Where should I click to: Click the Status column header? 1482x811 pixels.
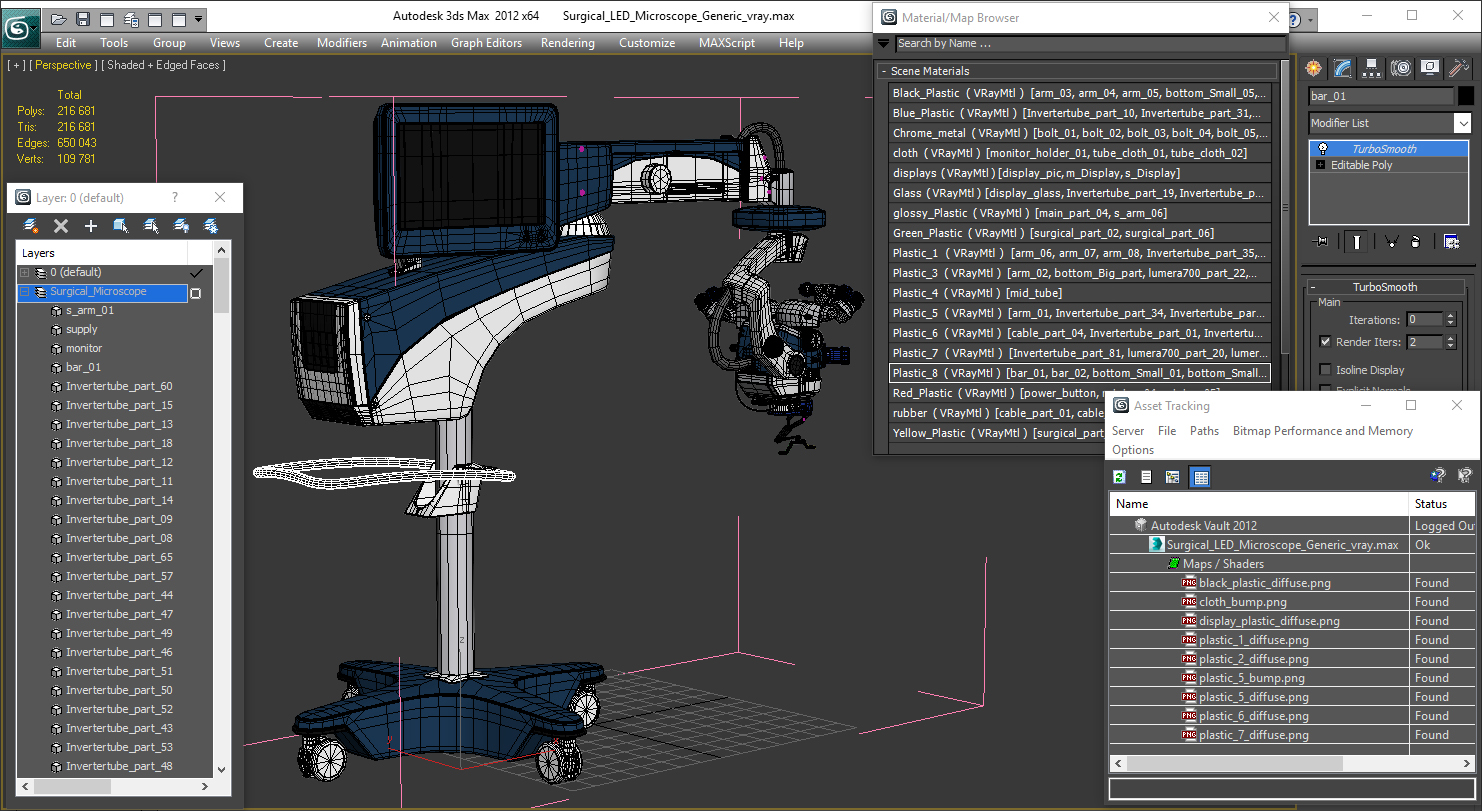pos(1442,504)
